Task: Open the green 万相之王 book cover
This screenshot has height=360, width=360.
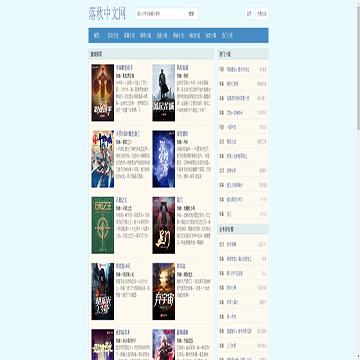Action: (x=103, y=225)
